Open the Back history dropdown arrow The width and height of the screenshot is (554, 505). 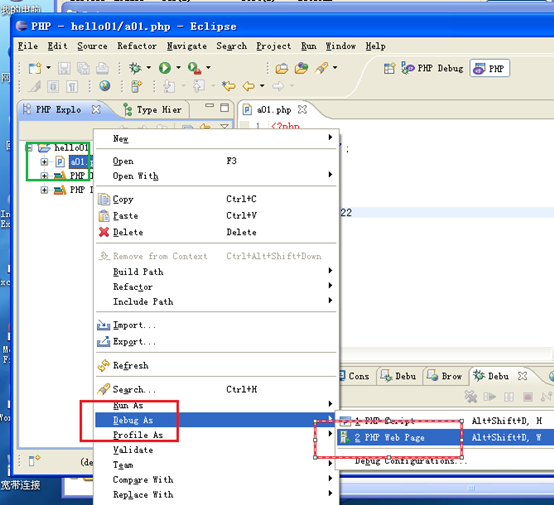262,86
